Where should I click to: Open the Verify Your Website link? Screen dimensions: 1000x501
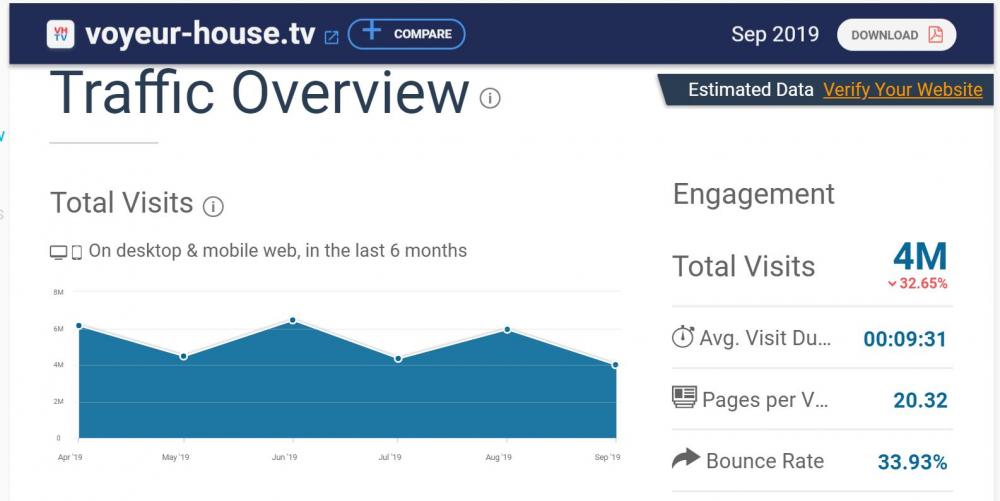(902, 90)
